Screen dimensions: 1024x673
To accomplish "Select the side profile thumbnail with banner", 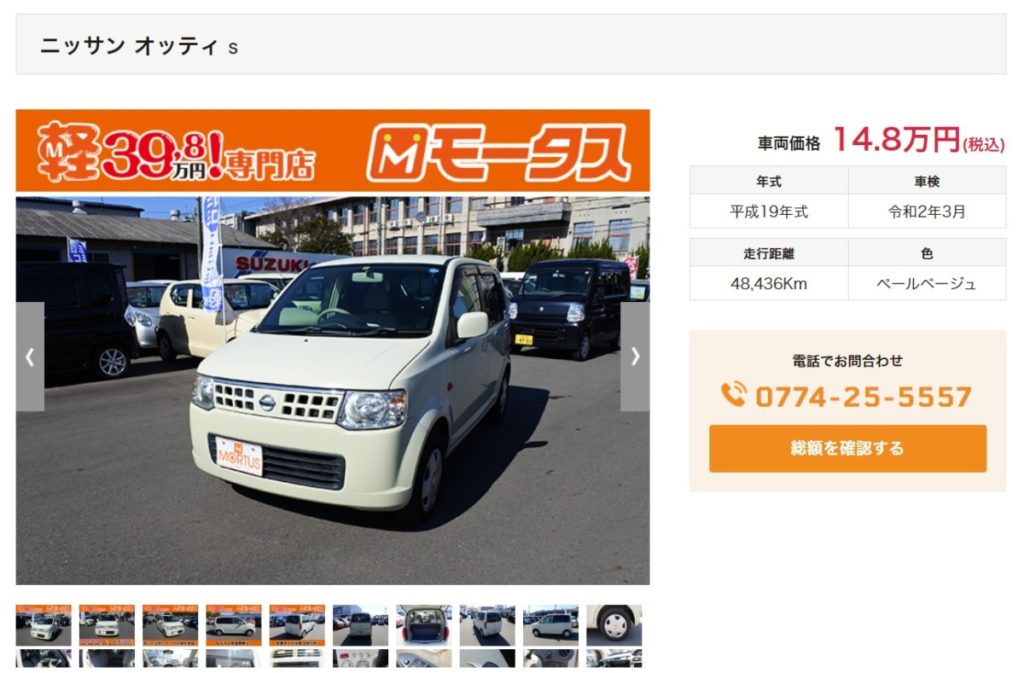I will (234, 625).
